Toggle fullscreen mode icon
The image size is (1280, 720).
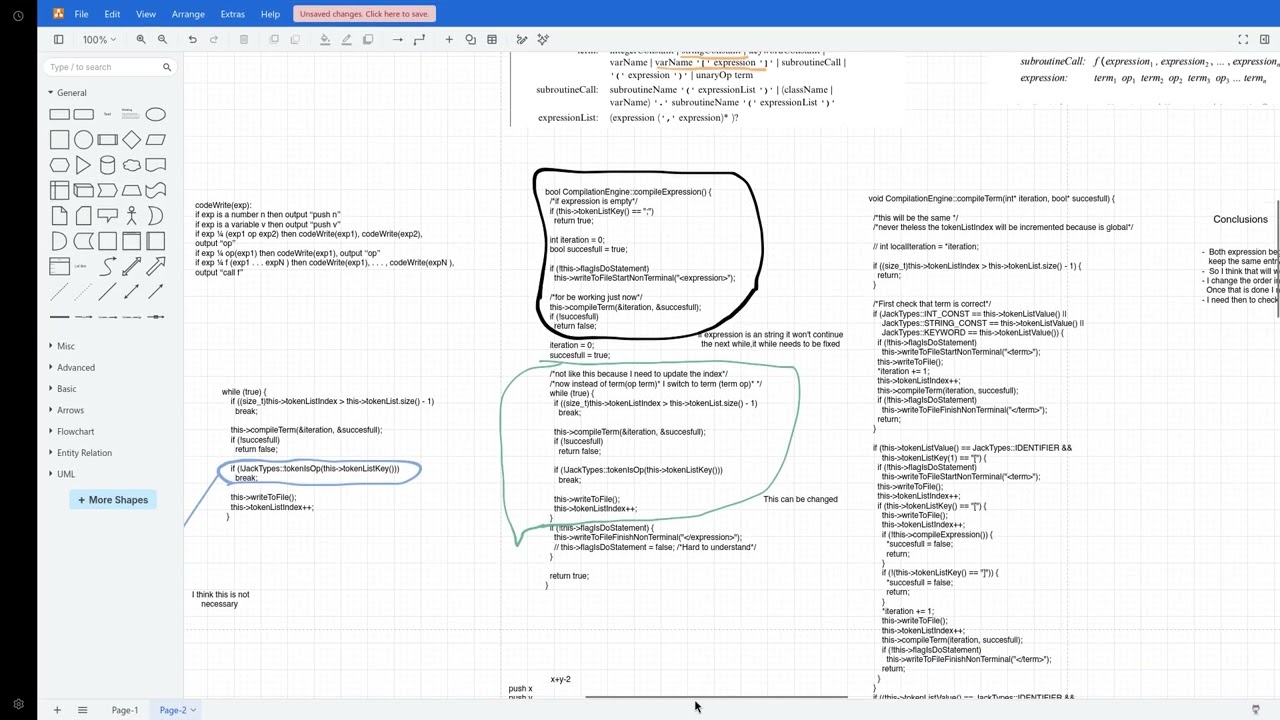pyautogui.click(x=1243, y=39)
